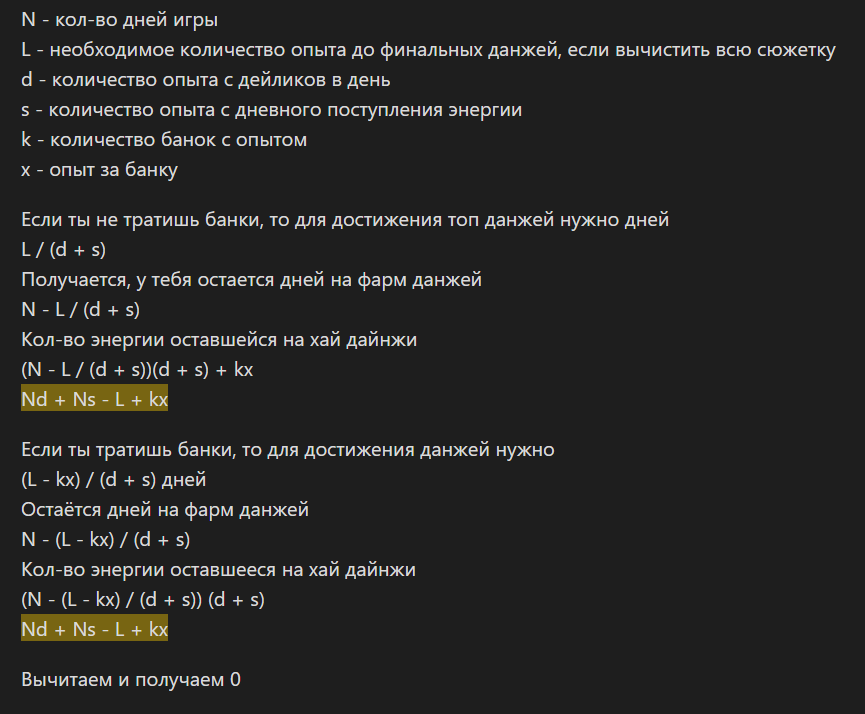Click the sentence starting 'Если ты тратишь банки'
865x714 pixels.
(x=288, y=450)
